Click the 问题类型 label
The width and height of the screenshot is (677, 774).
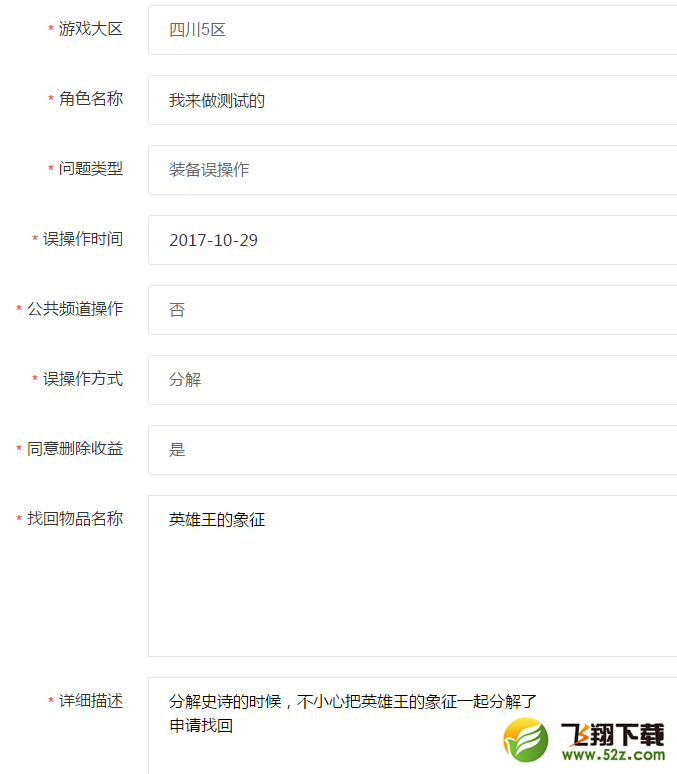pos(91,169)
